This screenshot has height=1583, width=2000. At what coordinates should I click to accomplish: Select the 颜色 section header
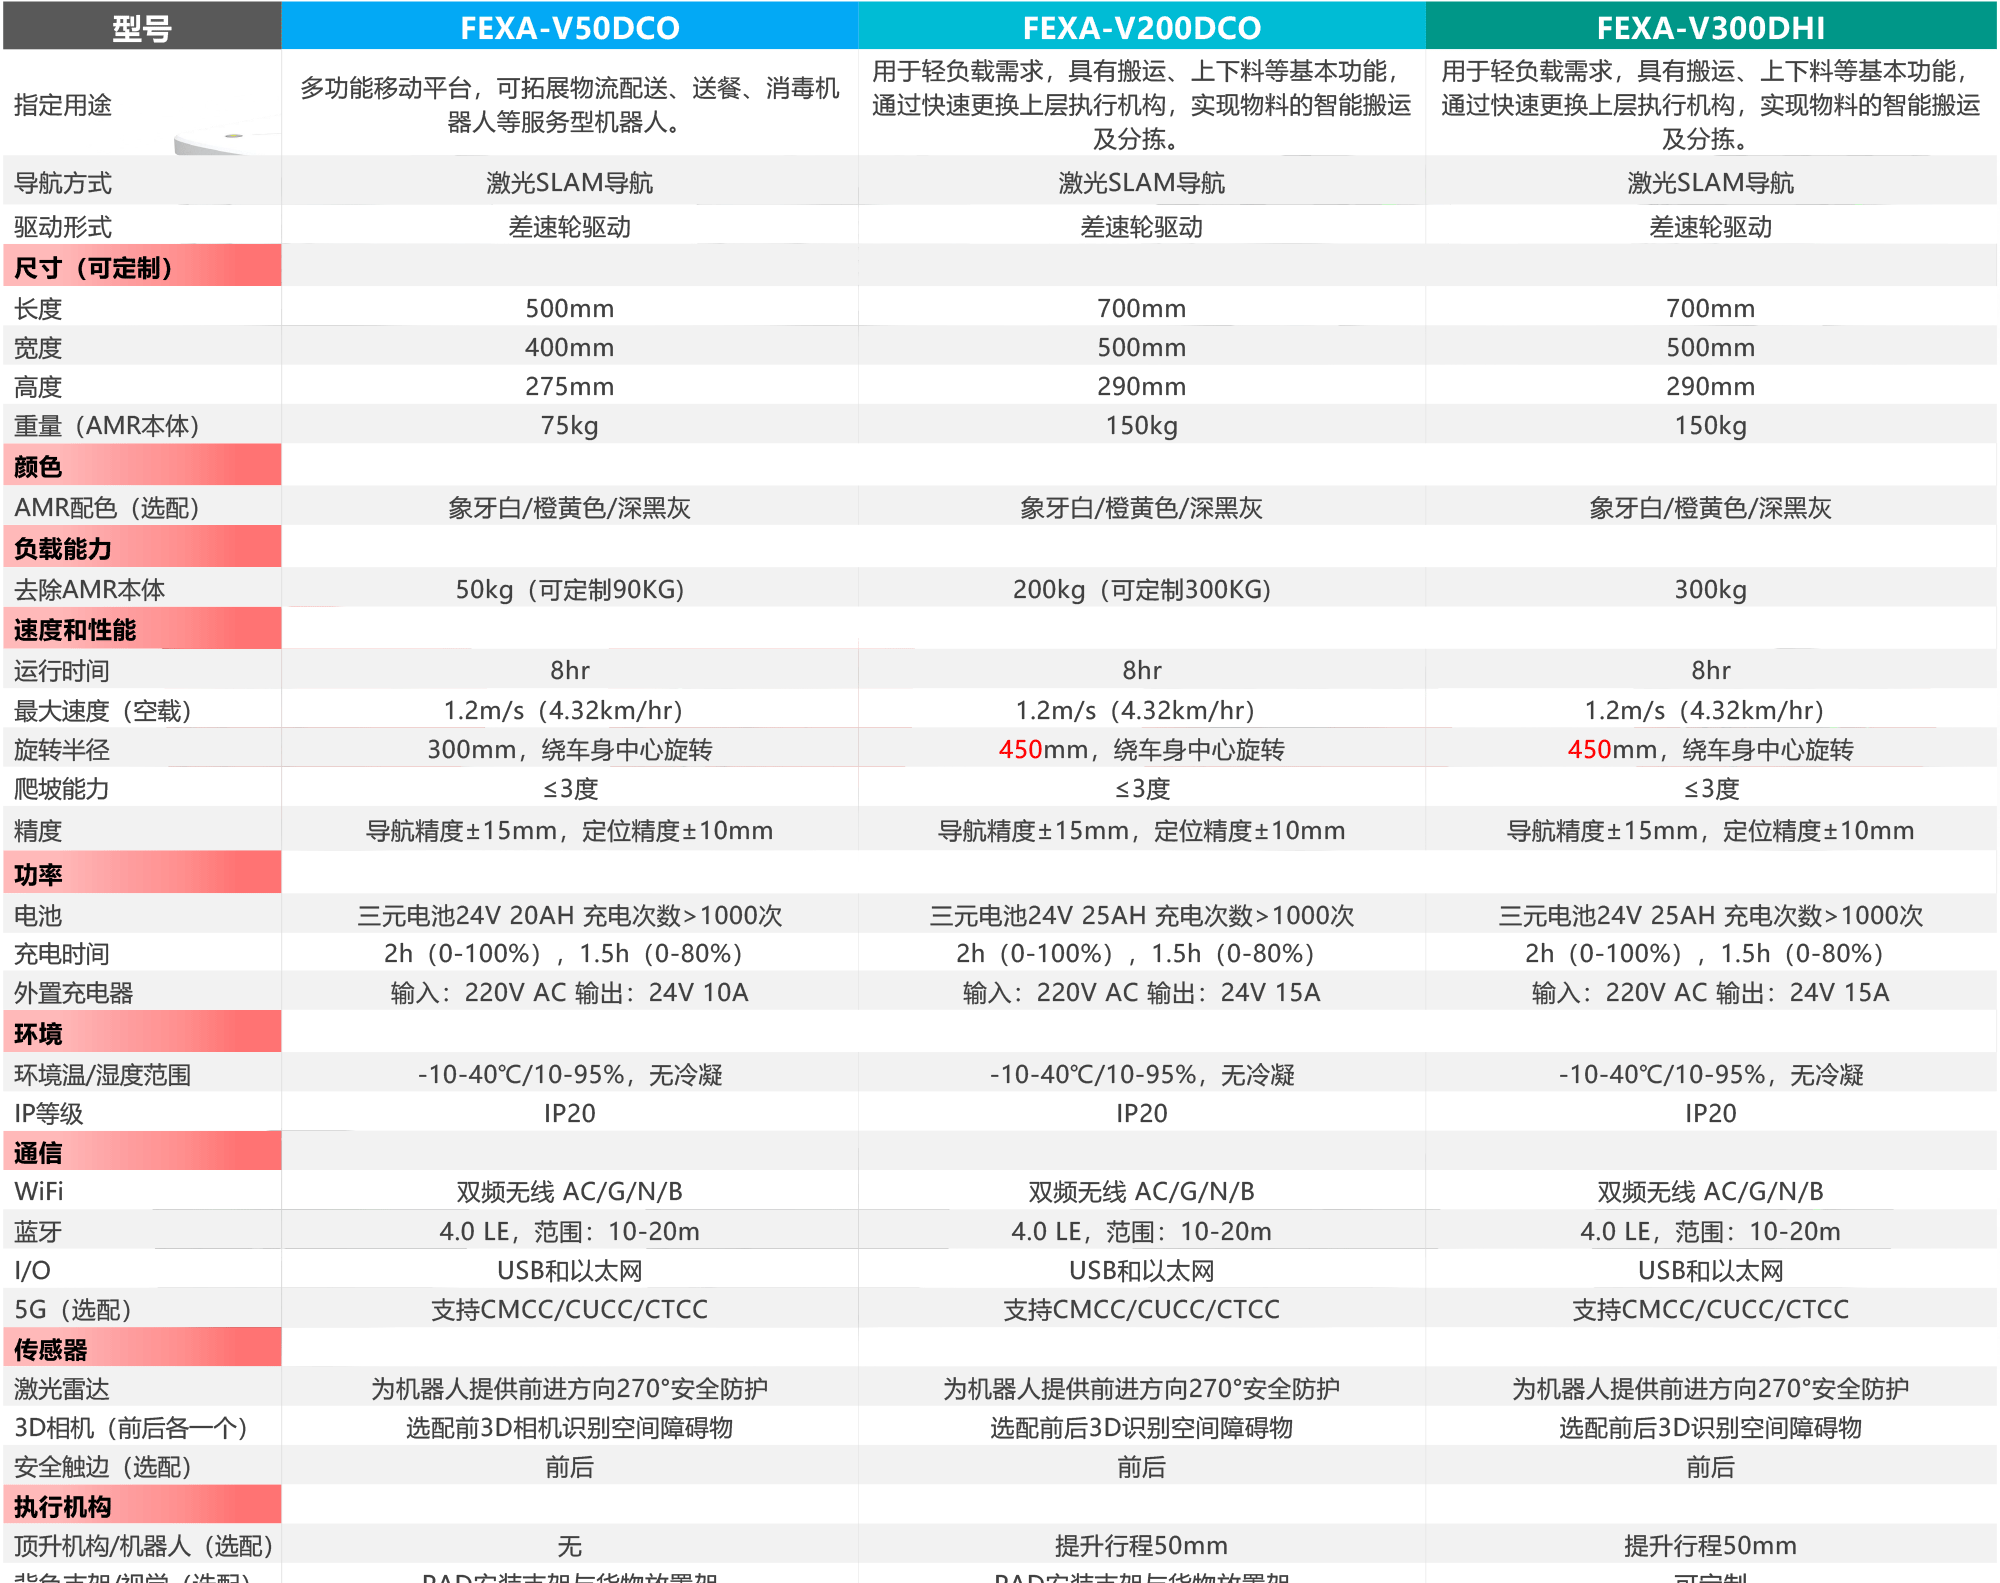pos(38,466)
